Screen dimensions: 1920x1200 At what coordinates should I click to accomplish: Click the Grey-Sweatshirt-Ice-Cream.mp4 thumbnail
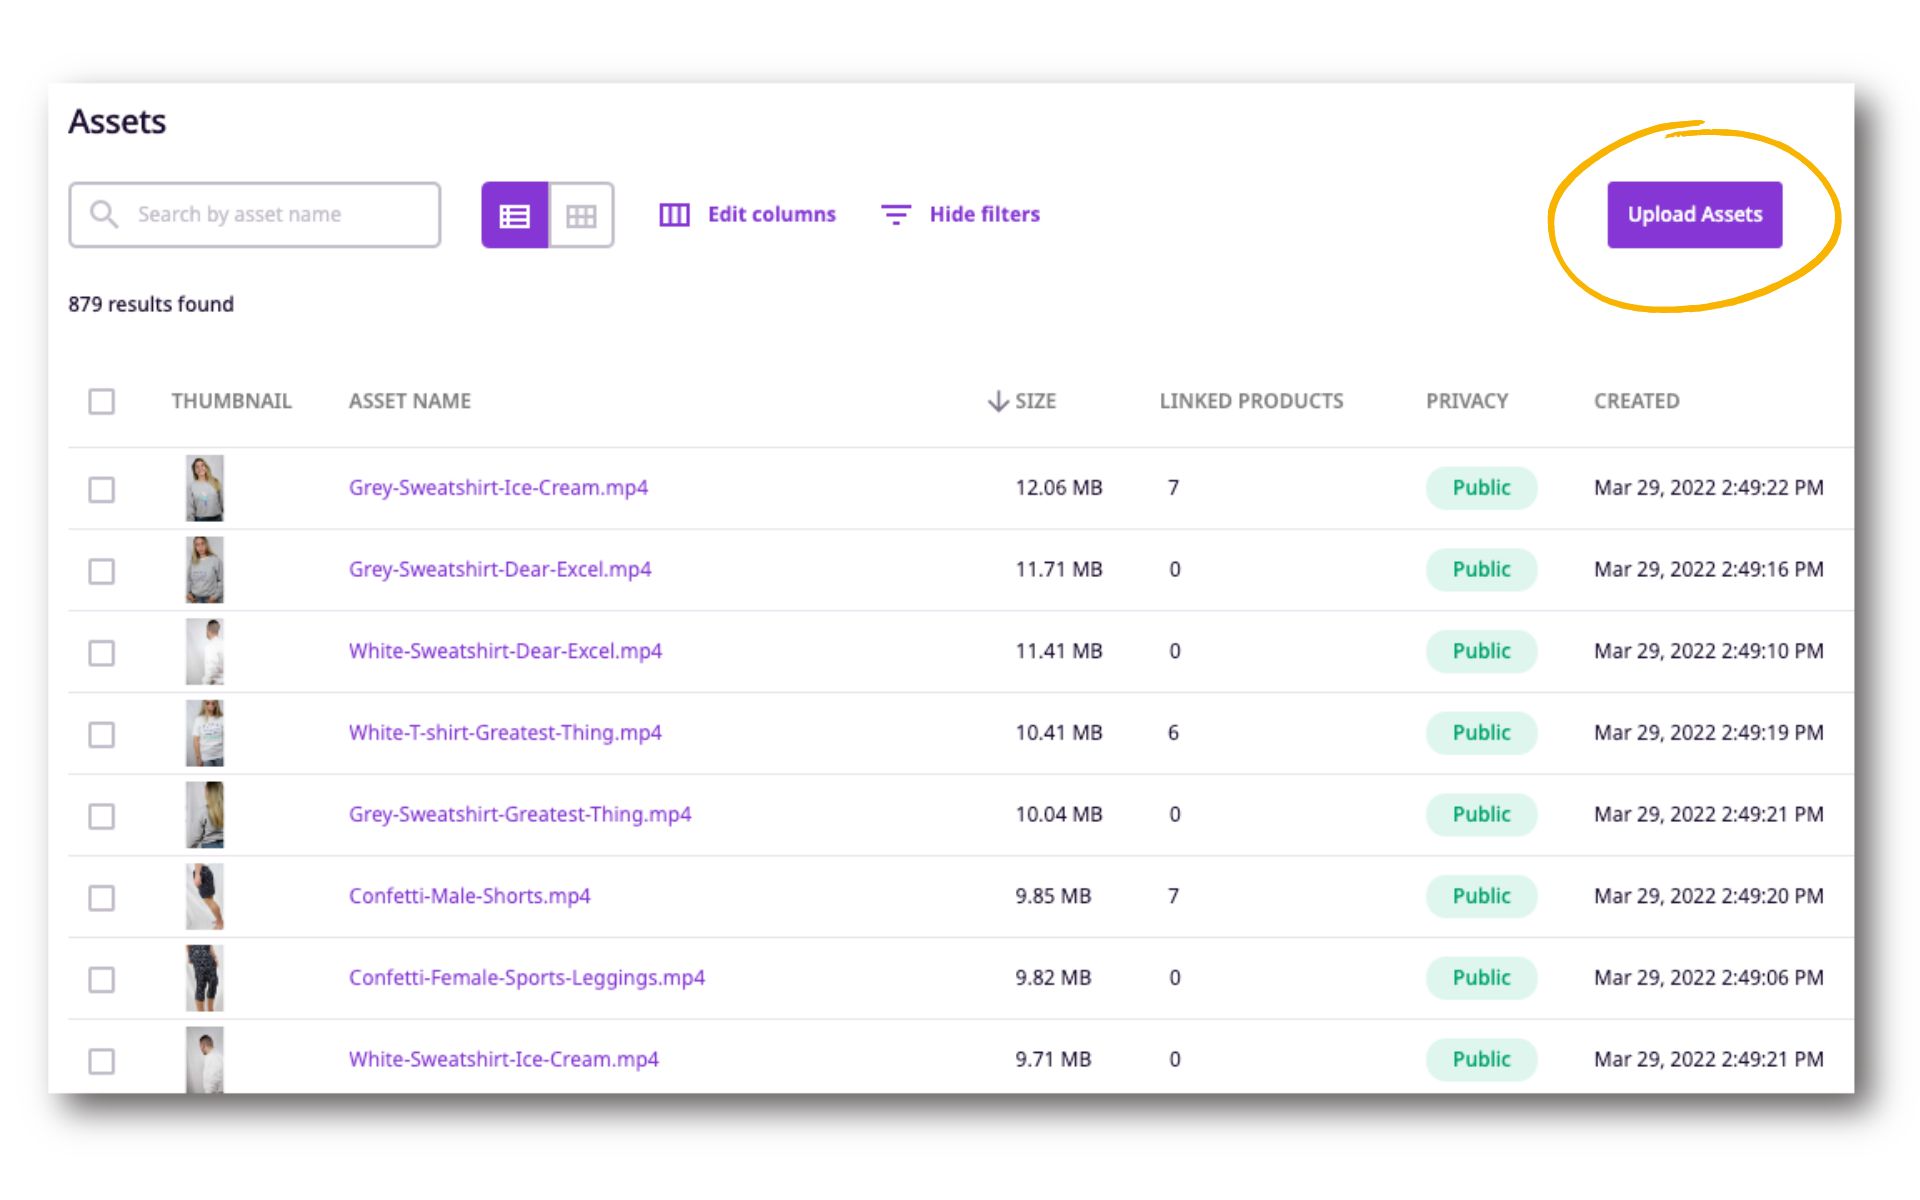[x=203, y=488]
